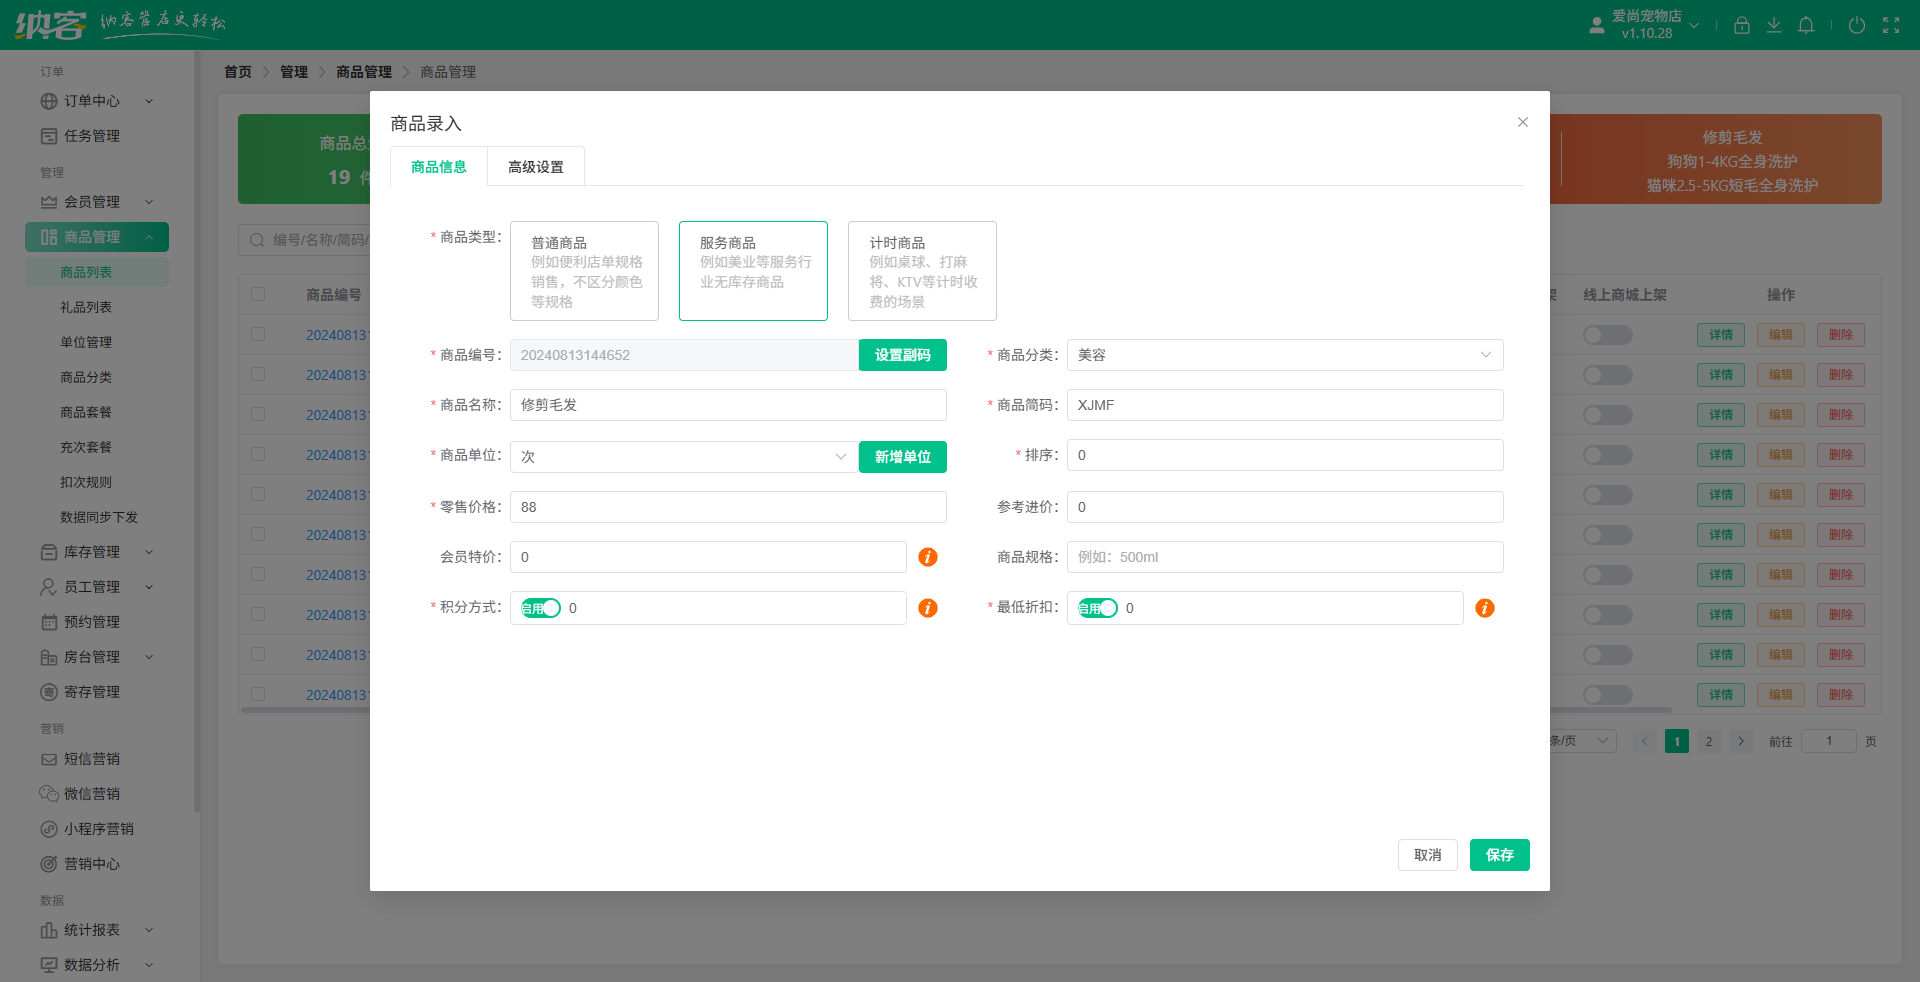The image size is (1920, 982).
Task: Open 扣次规则 in sidebar
Action: 86,482
